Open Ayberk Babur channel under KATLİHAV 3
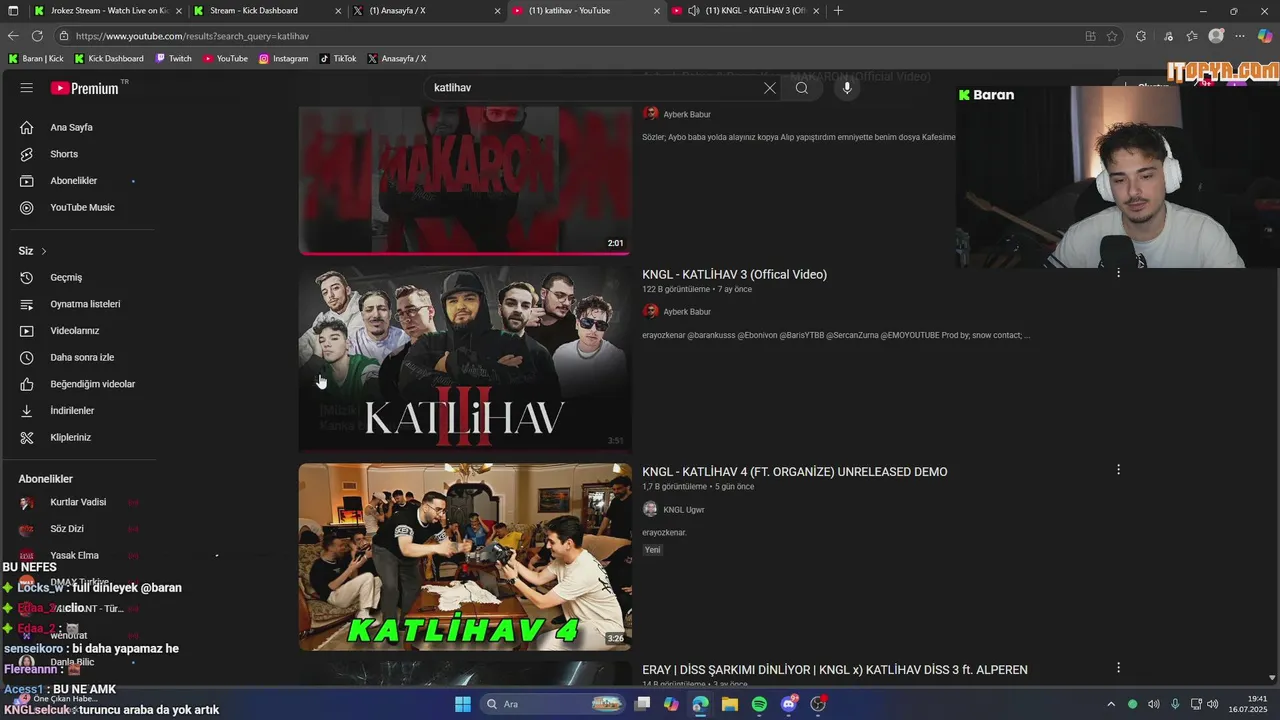Viewport: 1280px width, 720px height. pyautogui.click(x=687, y=312)
